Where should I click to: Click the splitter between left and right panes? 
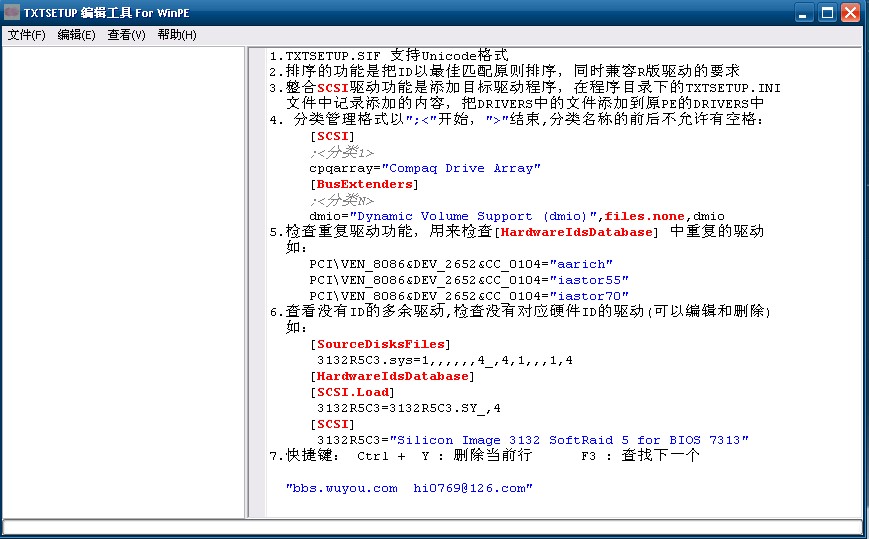point(246,280)
